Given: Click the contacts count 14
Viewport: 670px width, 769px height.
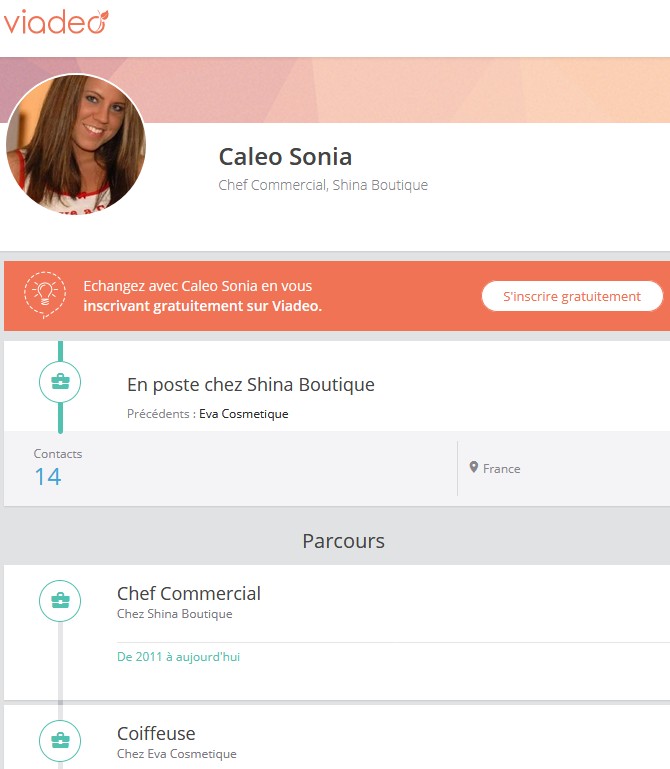Looking at the screenshot, I should click(48, 477).
